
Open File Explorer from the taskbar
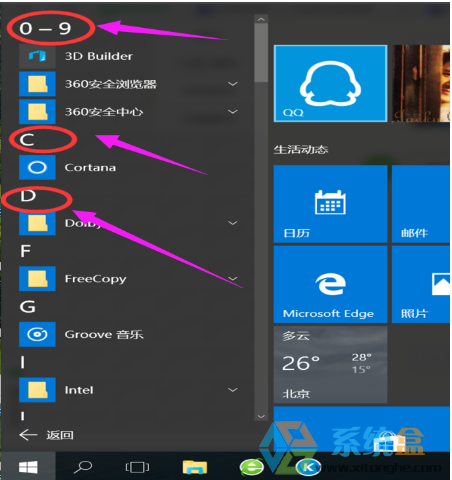pyautogui.click(x=195, y=467)
